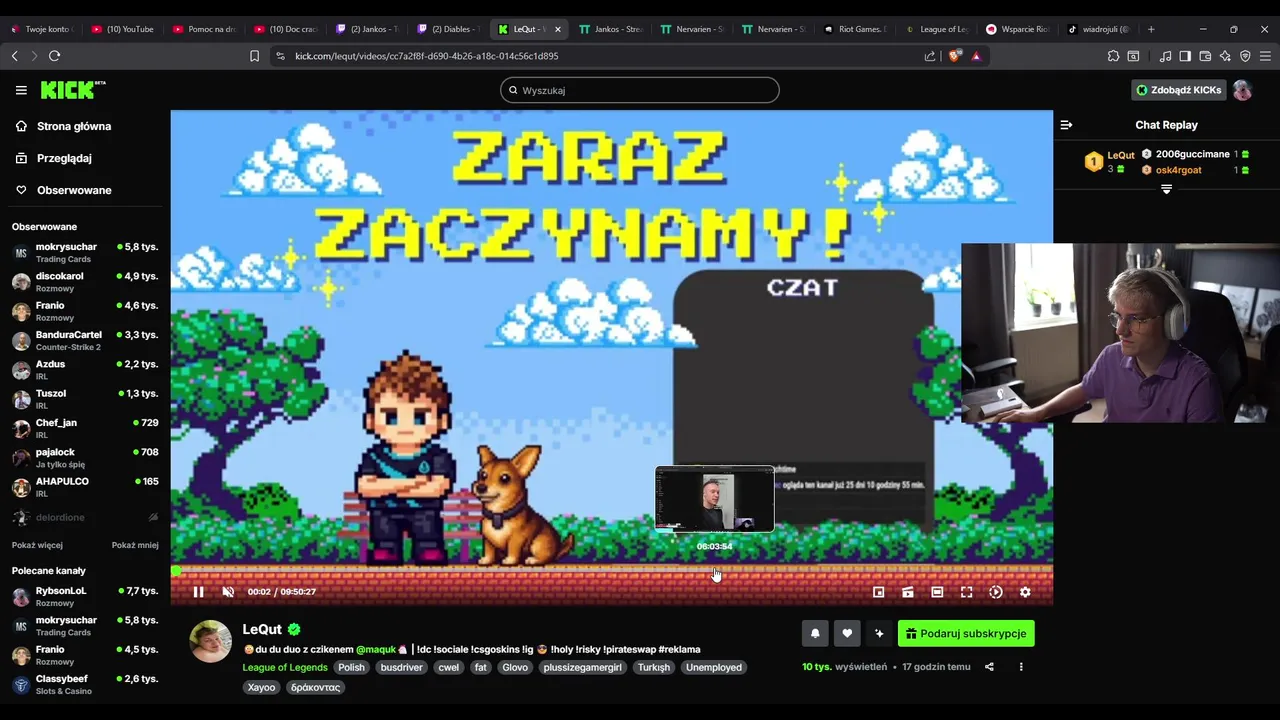Open the browser extensions puzzle icon
Viewport: 1280px width, 720px height.
tap(1113, 56)
